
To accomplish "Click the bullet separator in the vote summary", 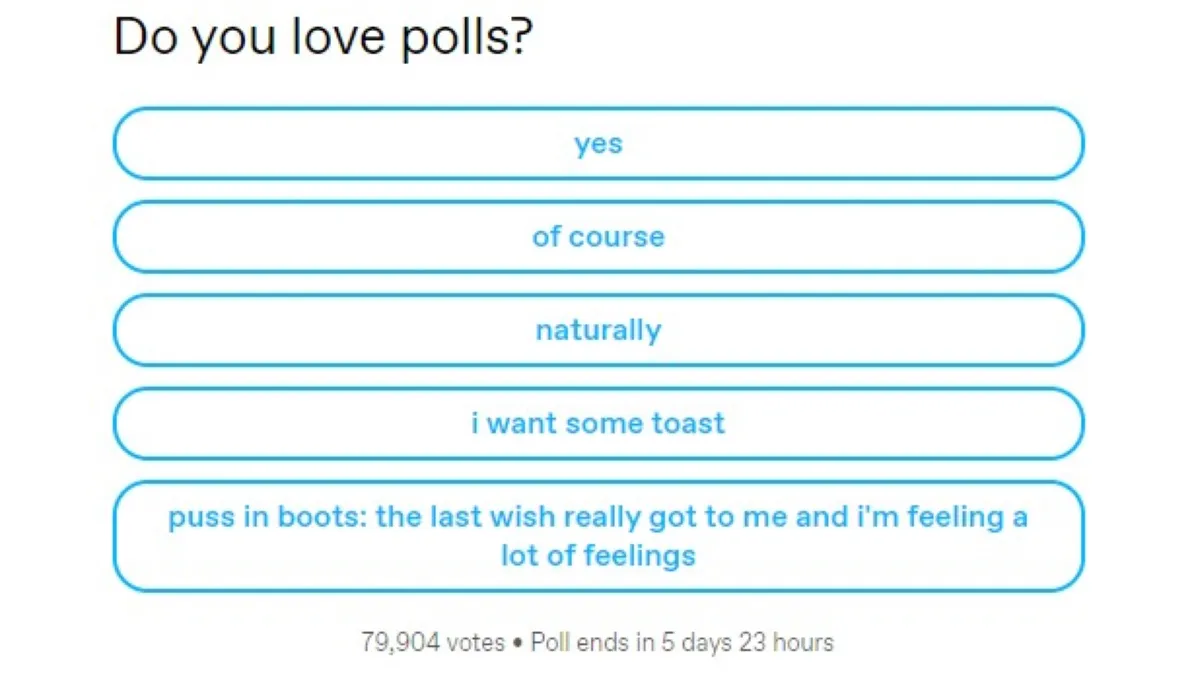I will pyautogui.click(x=518, y=643).
